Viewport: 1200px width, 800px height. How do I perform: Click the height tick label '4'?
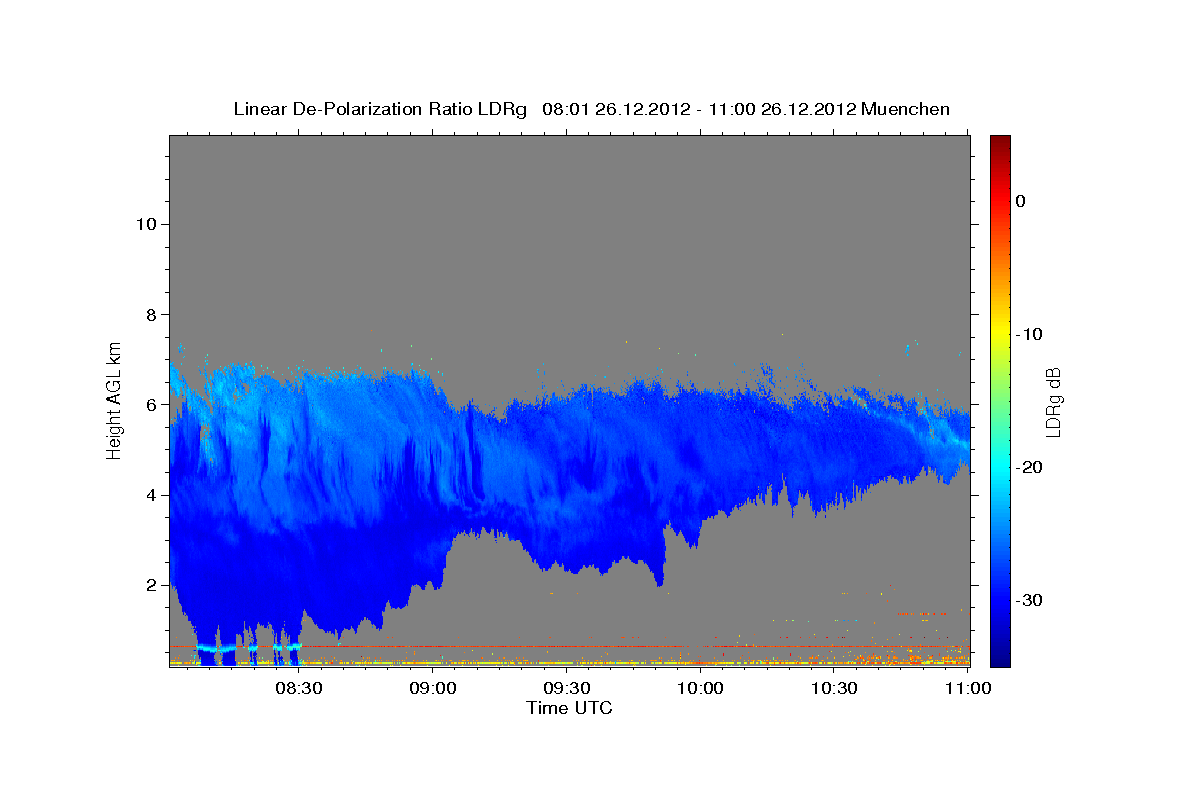point(149,494)
